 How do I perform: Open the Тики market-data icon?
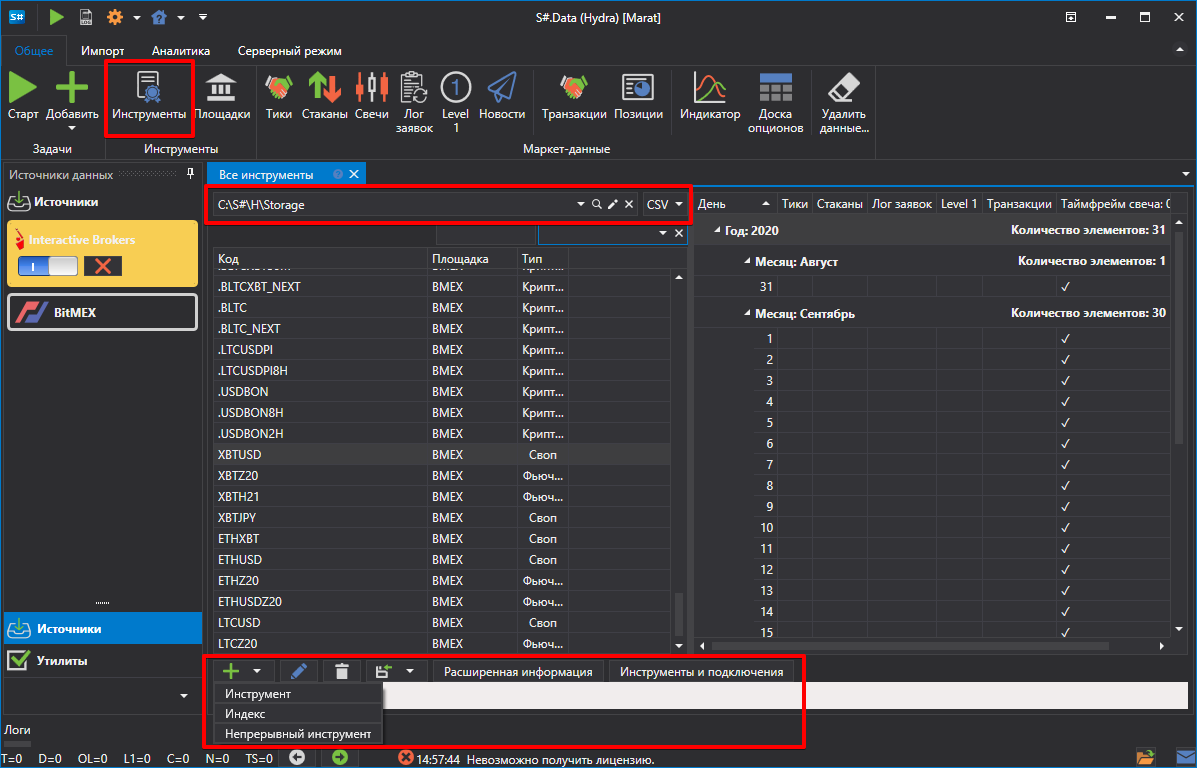pyautogui.click(x=279, y=96)
